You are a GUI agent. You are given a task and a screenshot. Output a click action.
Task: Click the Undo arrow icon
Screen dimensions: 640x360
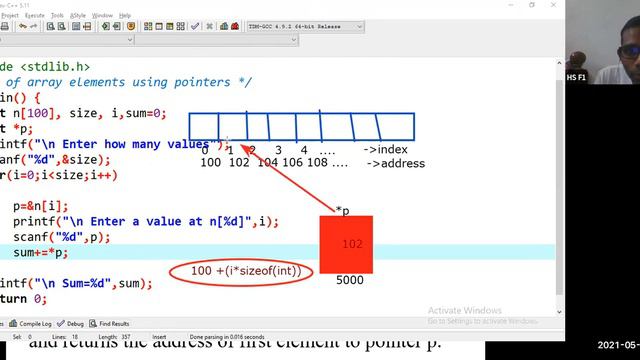[22, 27]
